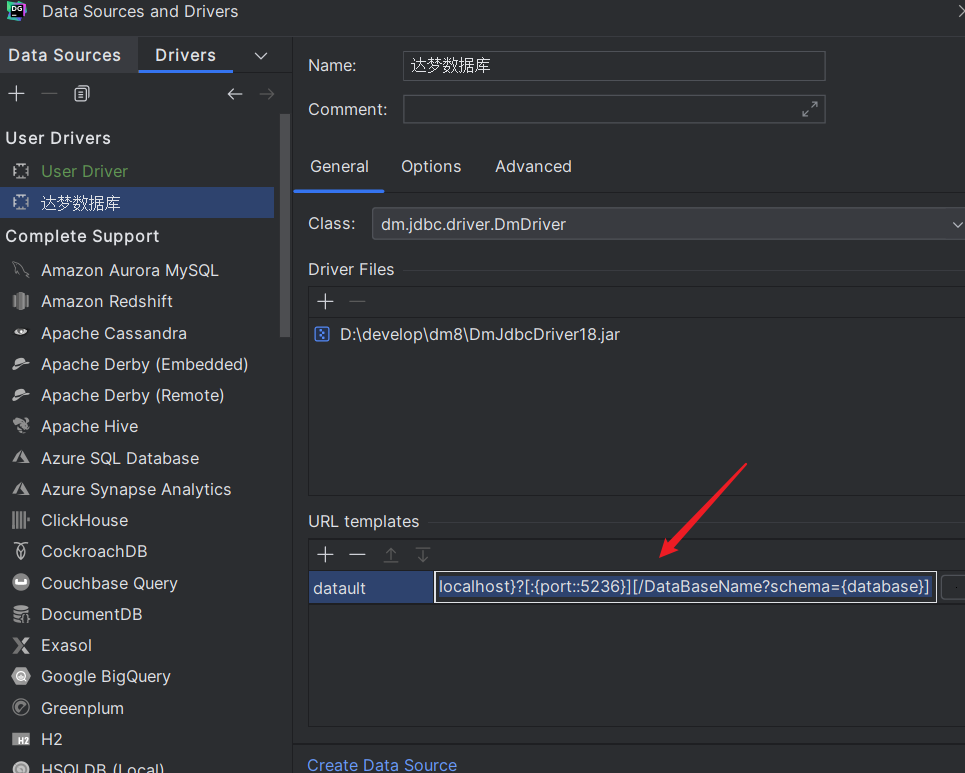
Task: Open the Advanced tab
Action: pyautogui.click(x=533, y=167)
